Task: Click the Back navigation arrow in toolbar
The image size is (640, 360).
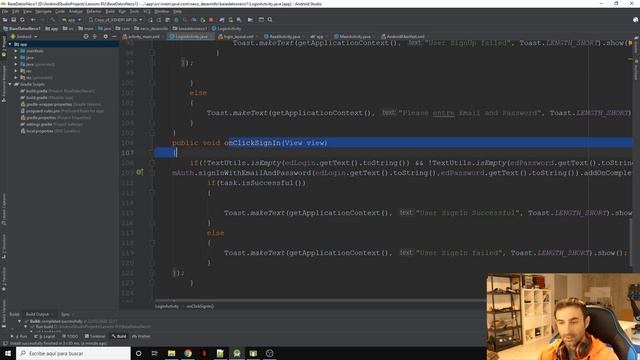Action: 33,20
